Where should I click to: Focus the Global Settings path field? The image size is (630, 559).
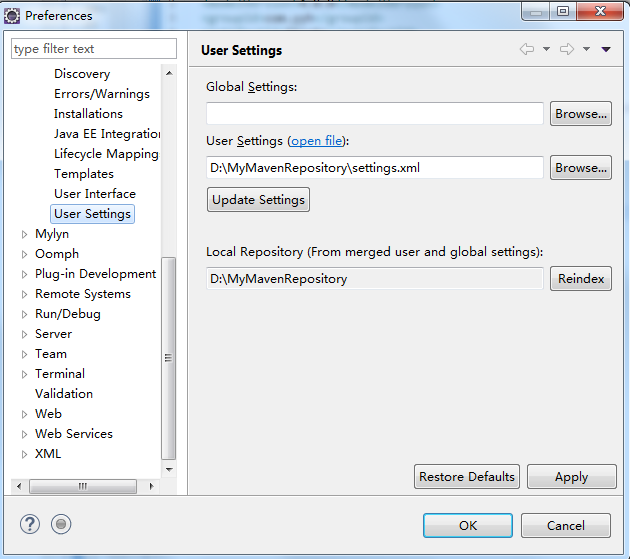(375, 114)
